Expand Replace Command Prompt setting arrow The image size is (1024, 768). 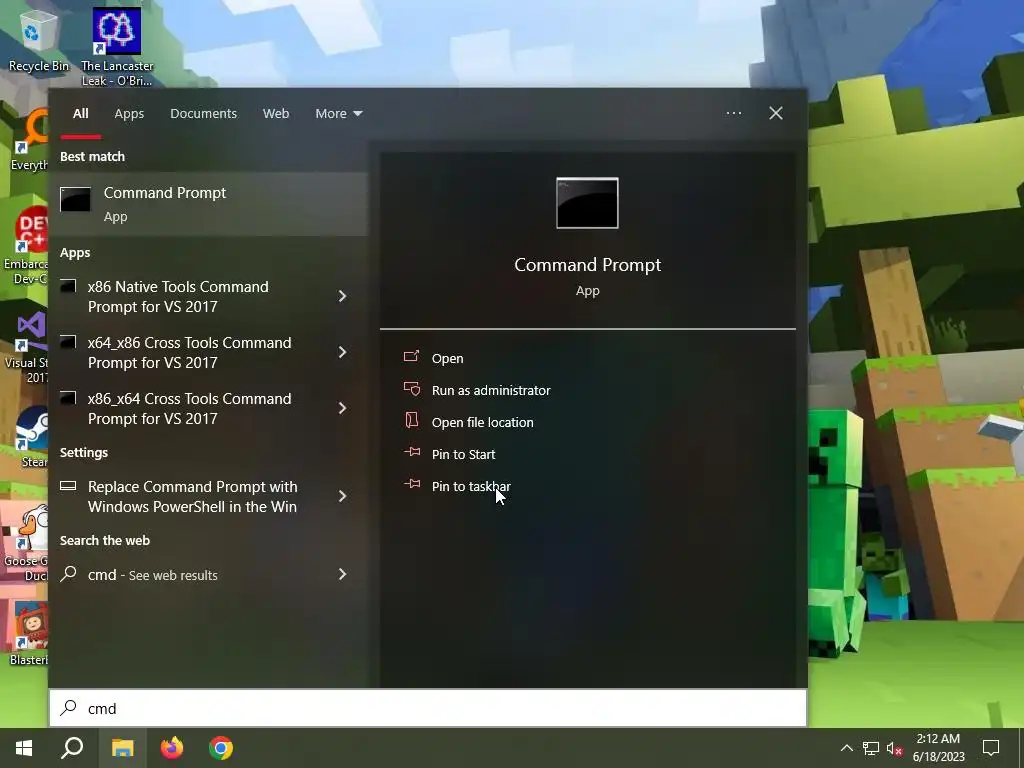(342, 496)
